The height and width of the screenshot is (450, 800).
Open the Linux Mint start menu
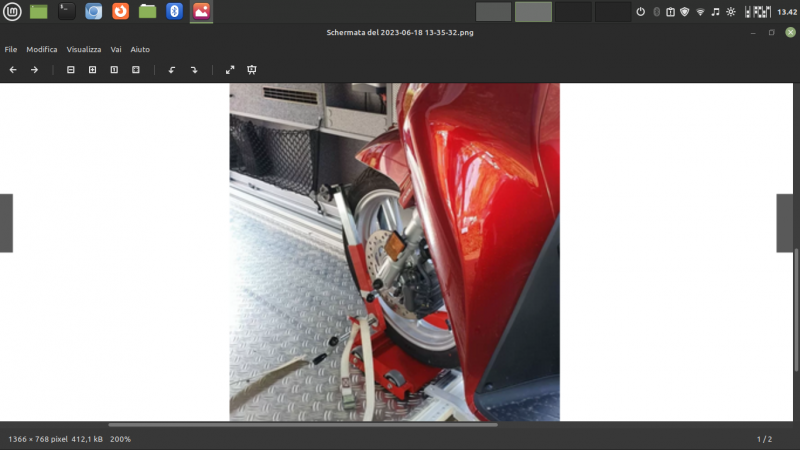click(x=13, y=12)
